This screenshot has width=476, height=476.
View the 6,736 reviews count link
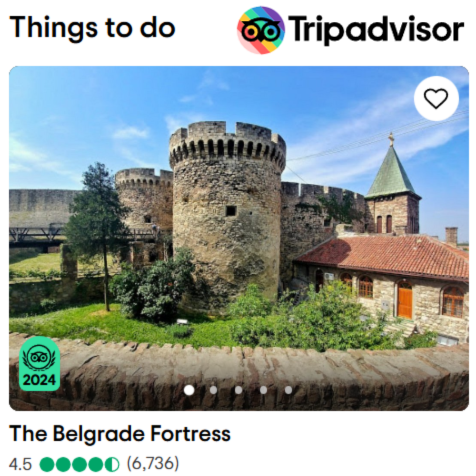pyautogui.click(x=153, y=464)
